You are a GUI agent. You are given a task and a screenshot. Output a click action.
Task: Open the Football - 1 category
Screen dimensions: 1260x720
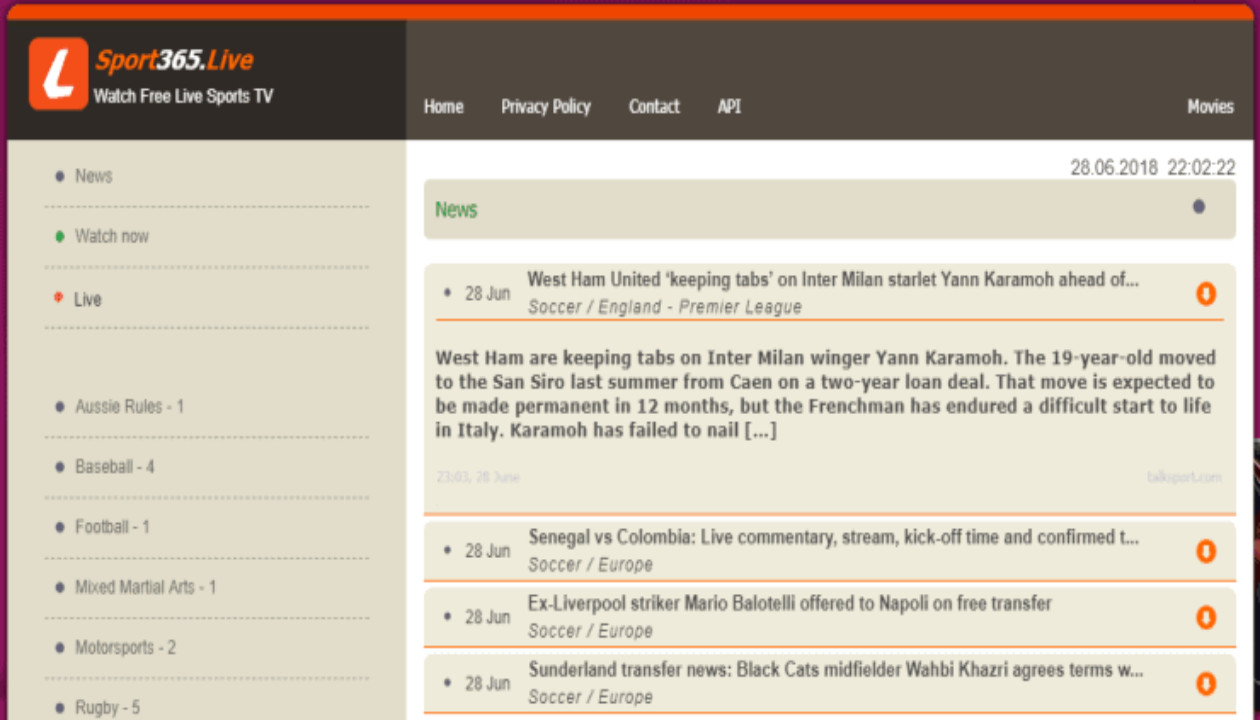click(x=112, y=527)
